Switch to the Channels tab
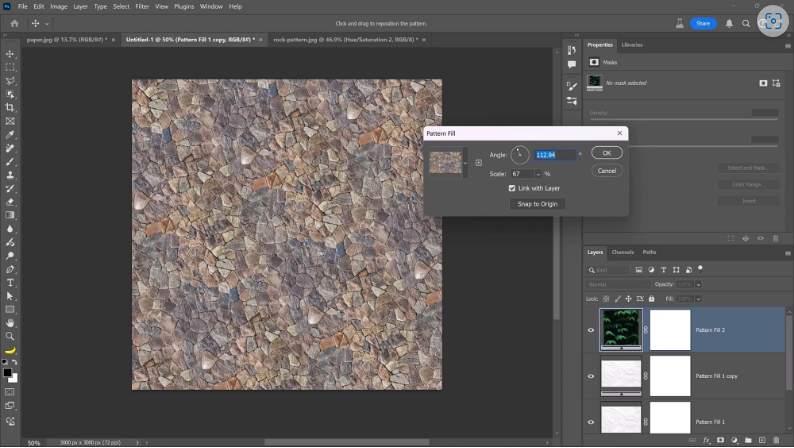The height and width of the screenshot is (448, 794). [x=622, y=252]
